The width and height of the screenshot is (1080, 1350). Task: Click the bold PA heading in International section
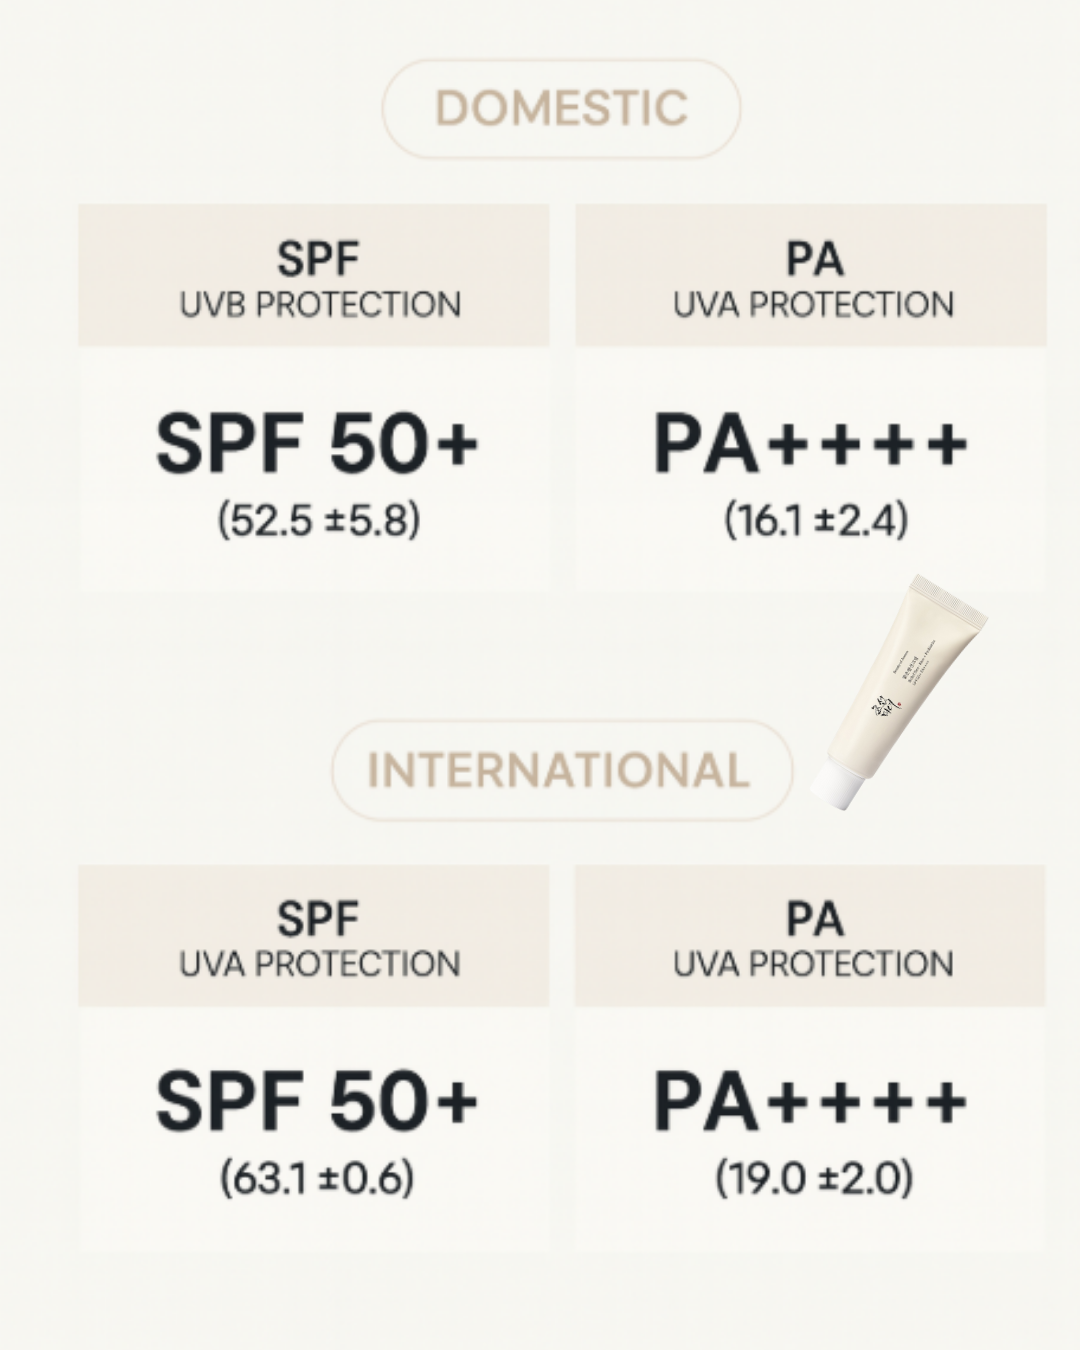pyautogui.click(x=814, y=919)
